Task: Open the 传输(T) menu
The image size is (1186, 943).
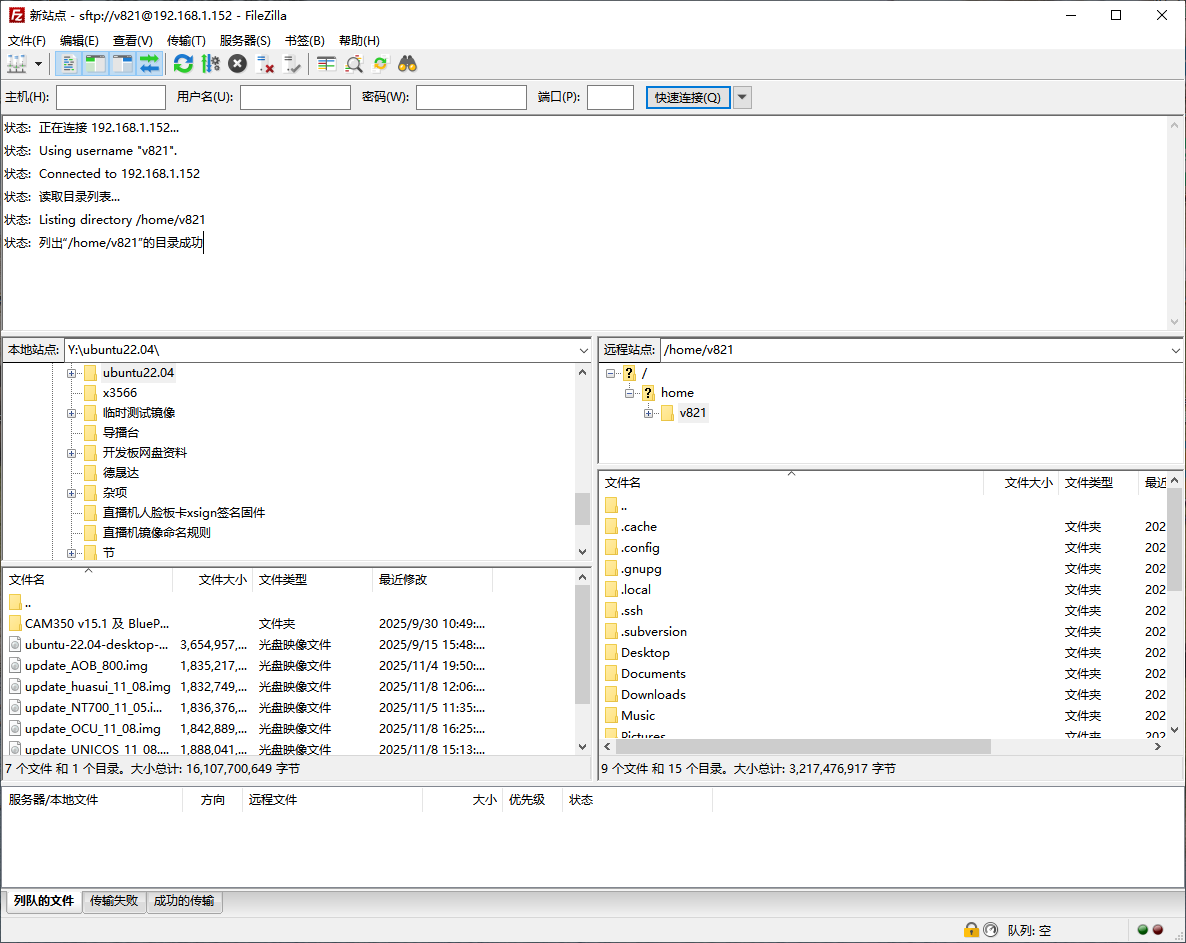Action: (x=186, y=41)
